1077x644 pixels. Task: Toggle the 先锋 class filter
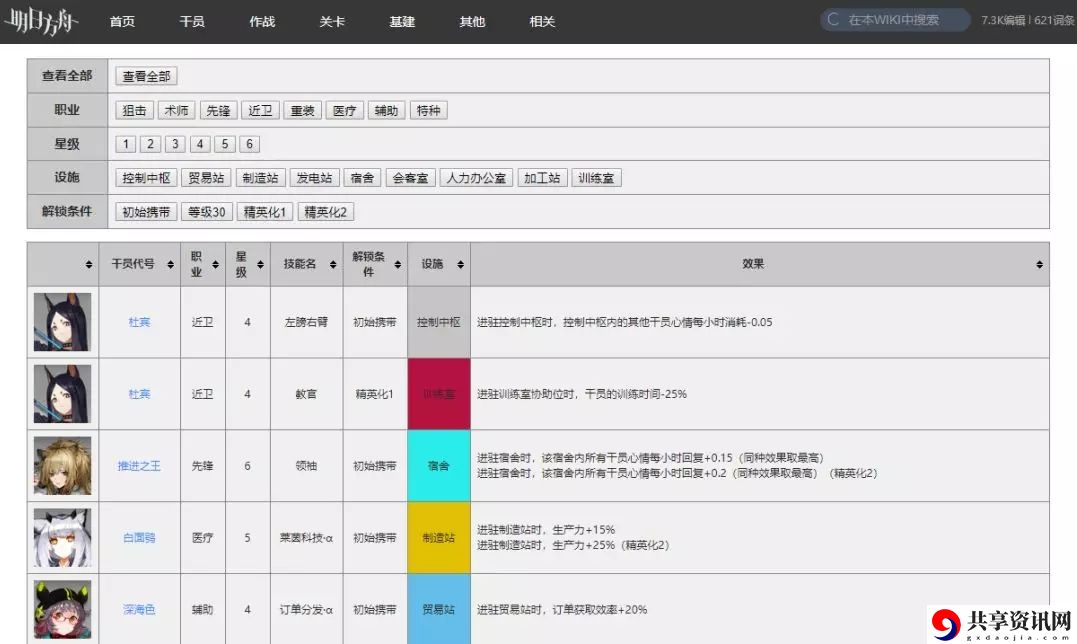[218, 111]
